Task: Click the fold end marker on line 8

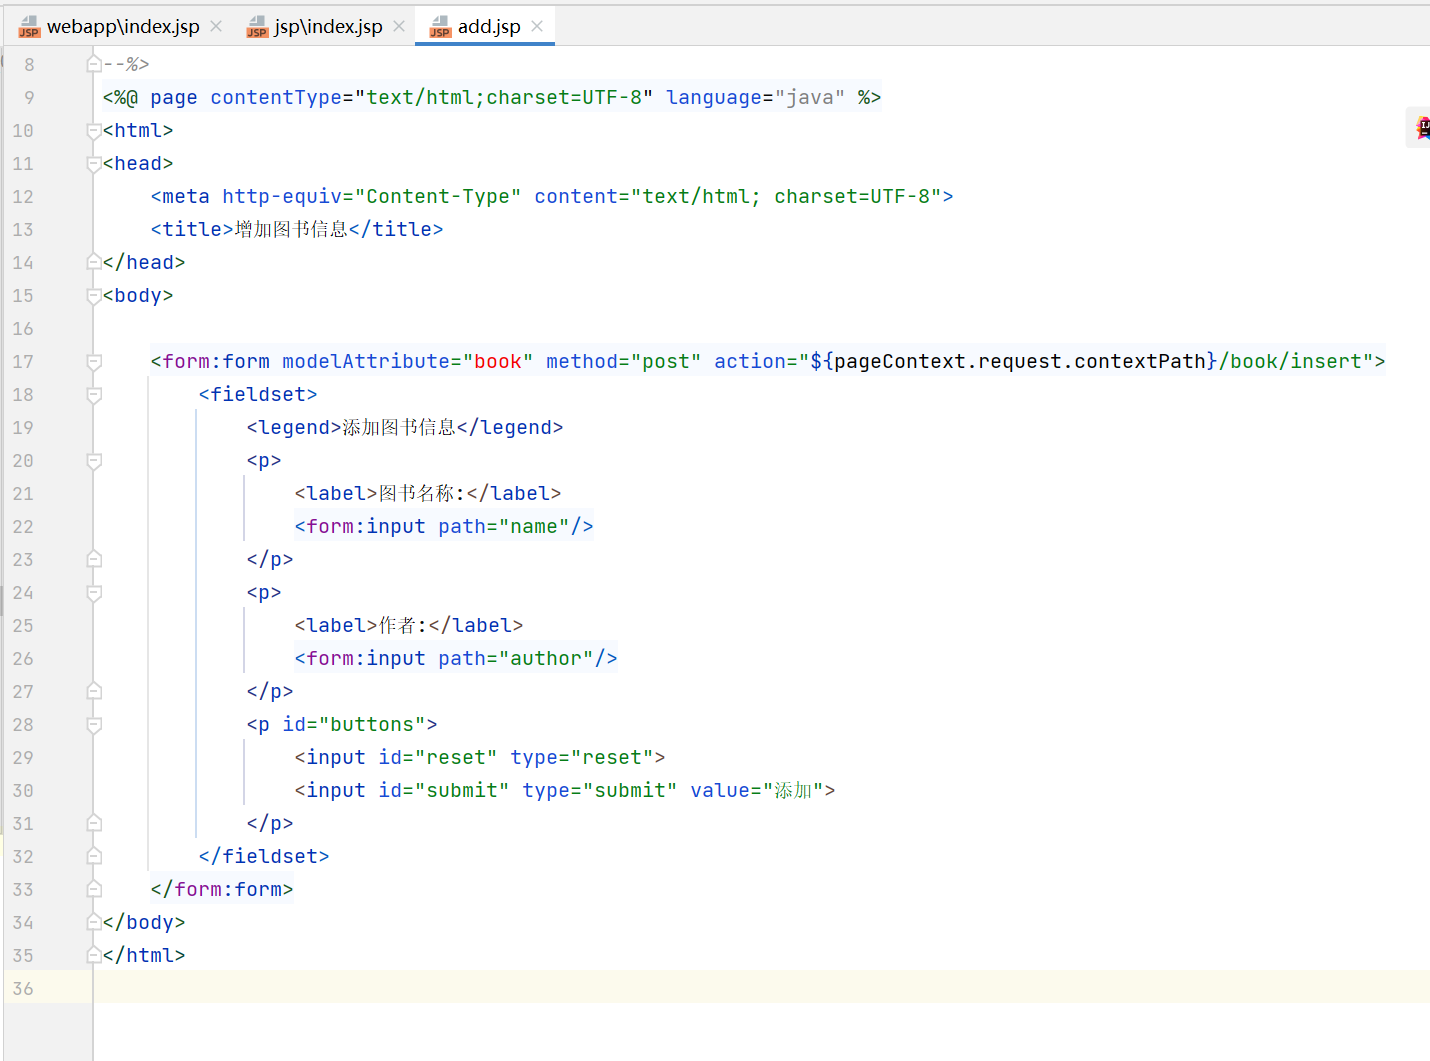Action: pyautogui.click(x=94, y=65)
